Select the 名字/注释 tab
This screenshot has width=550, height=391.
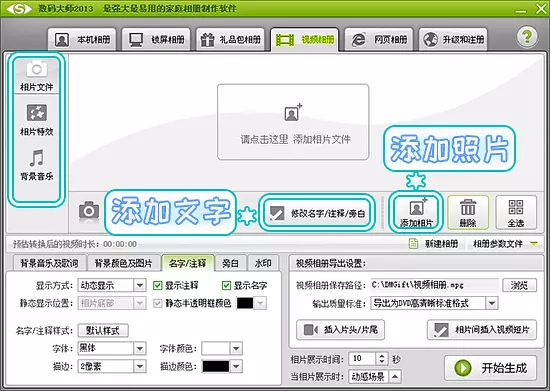[187, 263]
